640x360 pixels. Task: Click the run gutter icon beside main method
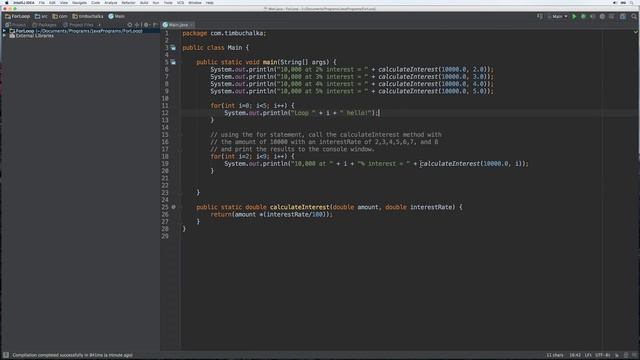tap(173, 62)
